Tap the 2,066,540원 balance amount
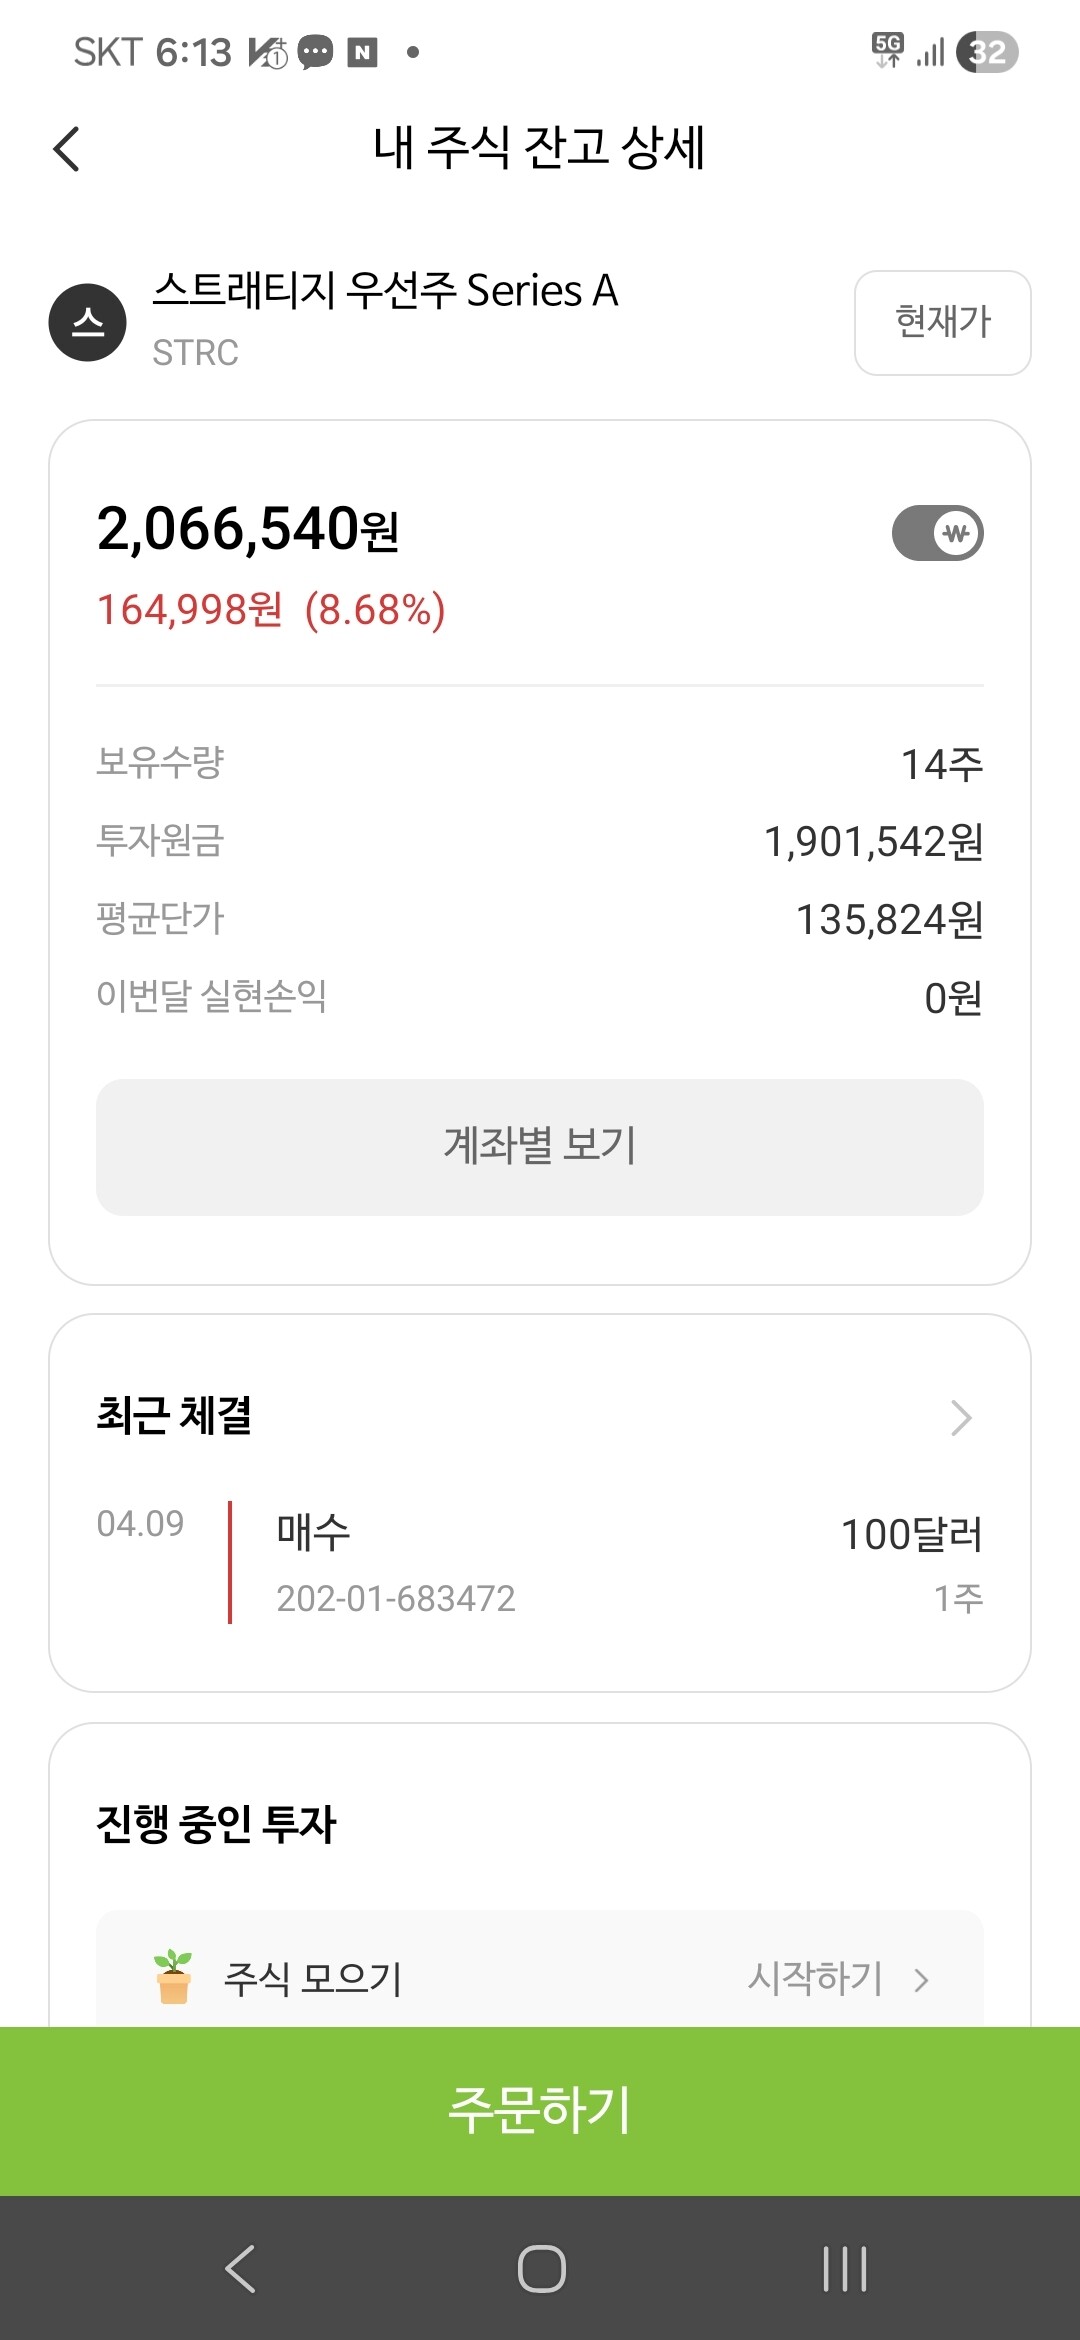The width and height of the screenshot is (1080, 2340). tap(248, 529)
